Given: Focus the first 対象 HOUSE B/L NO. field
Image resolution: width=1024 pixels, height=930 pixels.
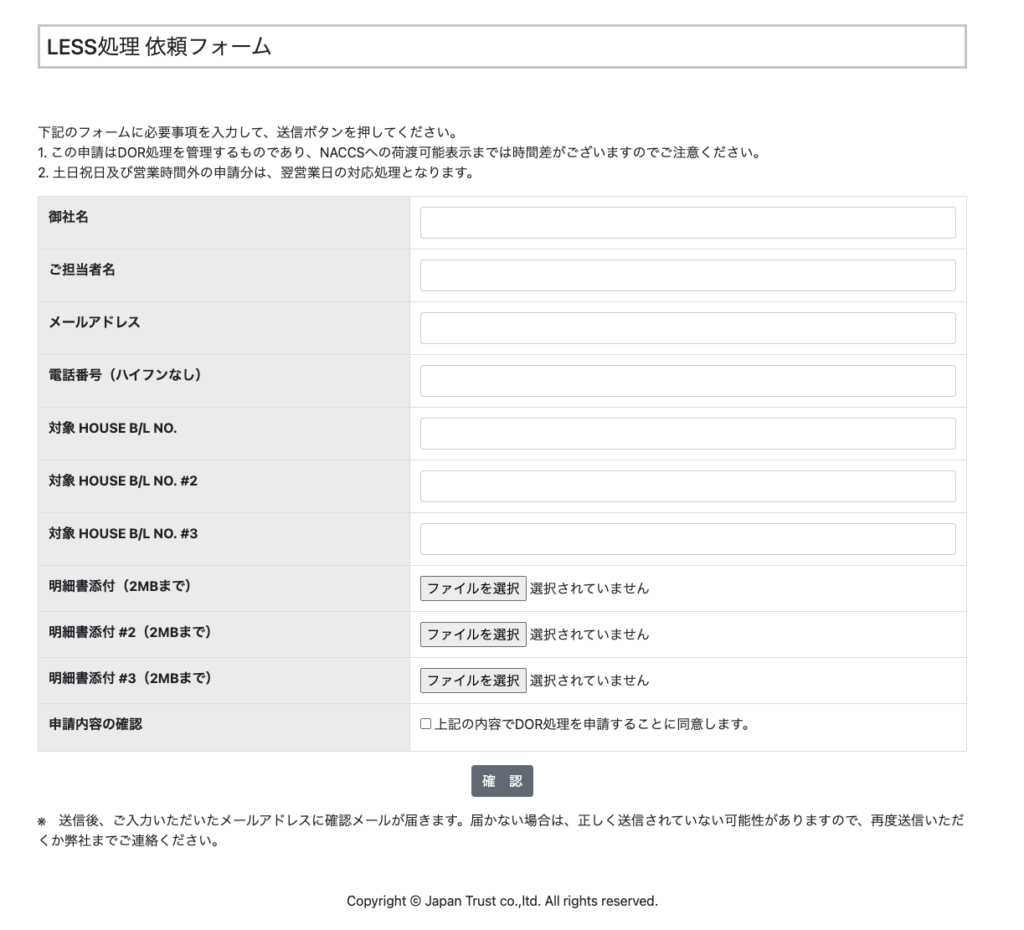Looking at the screenshot, I should (x=687, y=434).
